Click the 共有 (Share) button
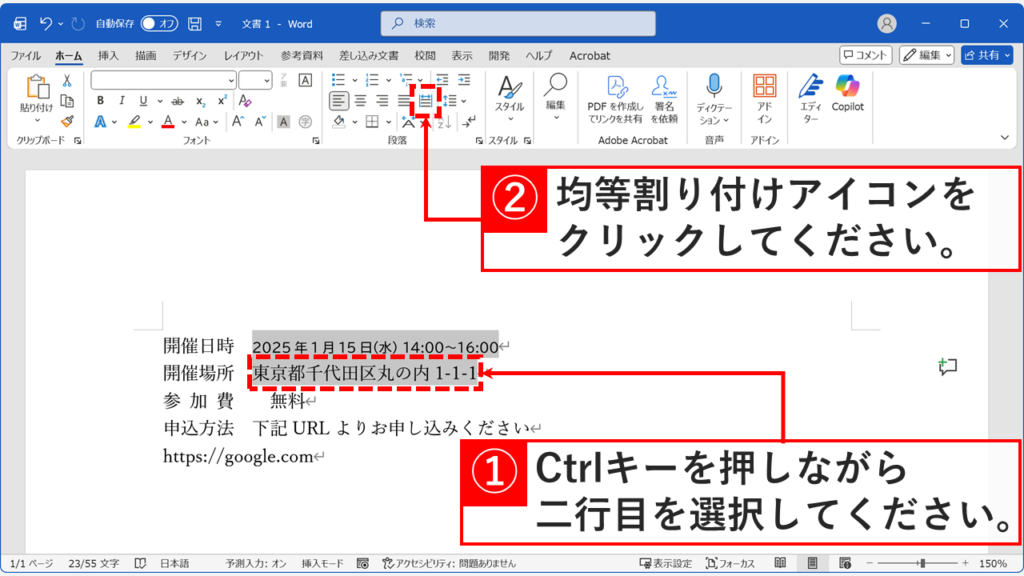 (x=988, y=55)
